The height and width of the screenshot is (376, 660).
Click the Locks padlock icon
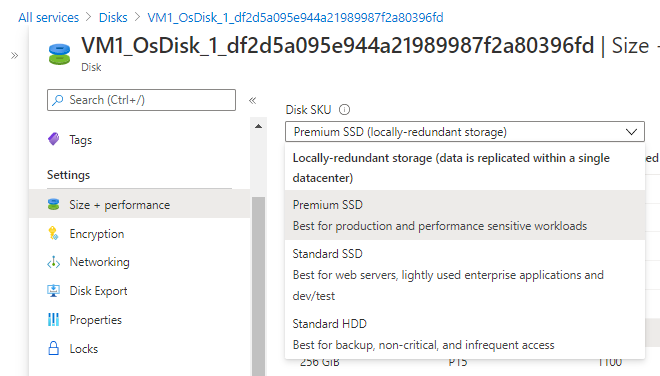point(53,348)
